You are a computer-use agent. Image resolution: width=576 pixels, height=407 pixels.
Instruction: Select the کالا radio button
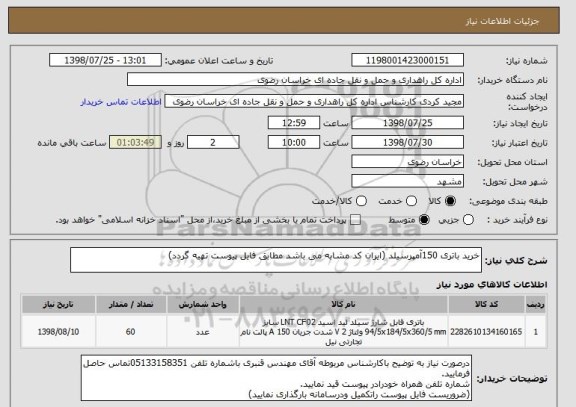pos(450,201)
